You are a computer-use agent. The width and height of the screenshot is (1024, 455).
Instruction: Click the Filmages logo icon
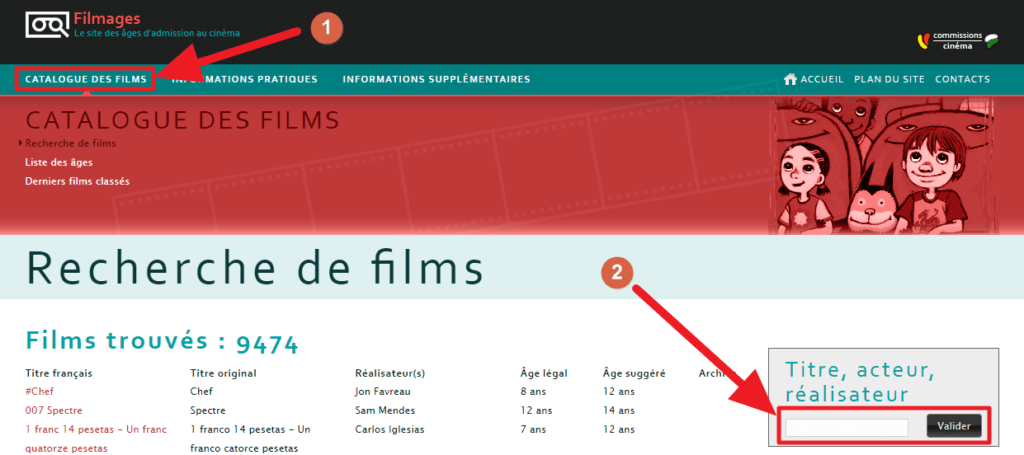coord(47,25)
